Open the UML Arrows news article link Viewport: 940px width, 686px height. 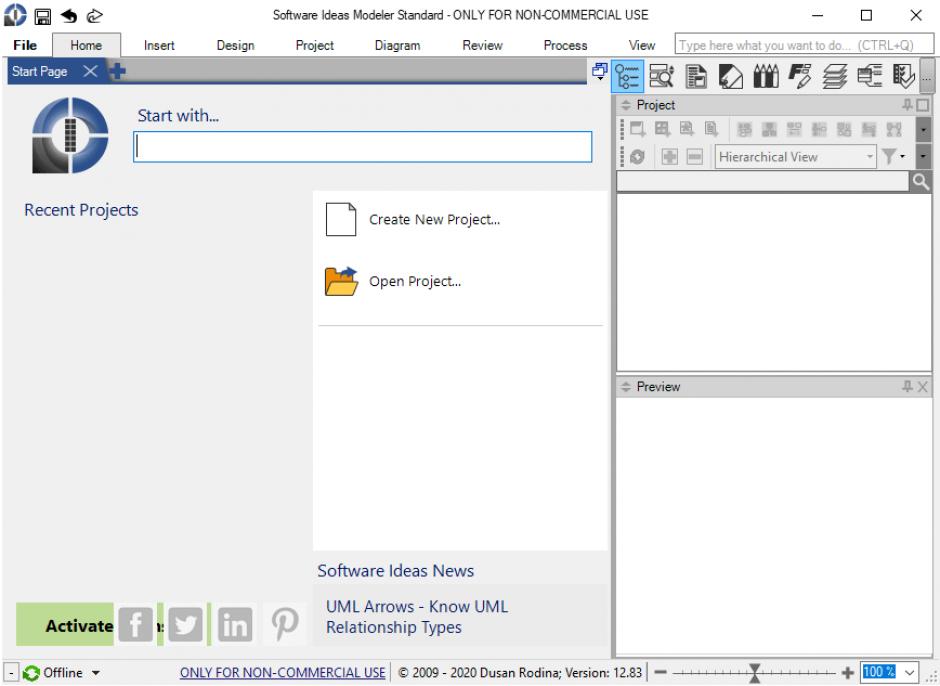417,617
